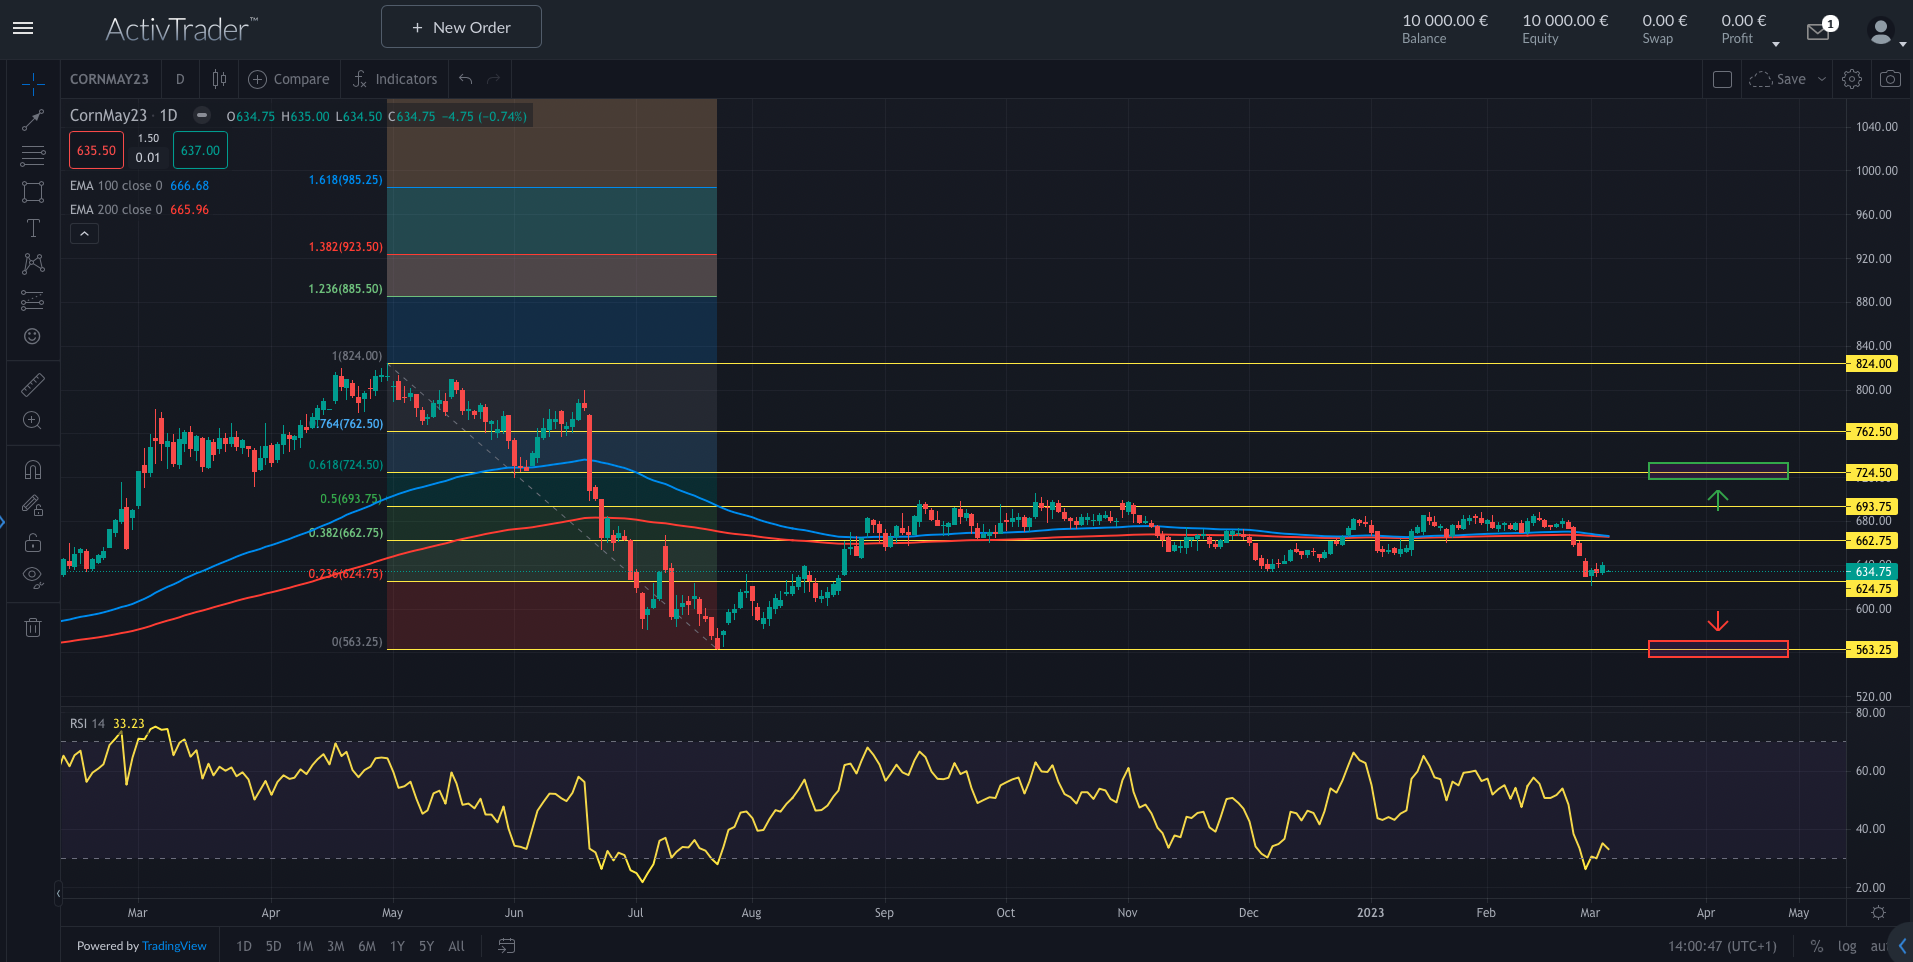This screenshot has width=1913, height=962.
Task: Open the candlestick chart style selector
Action: click(219, 79)
